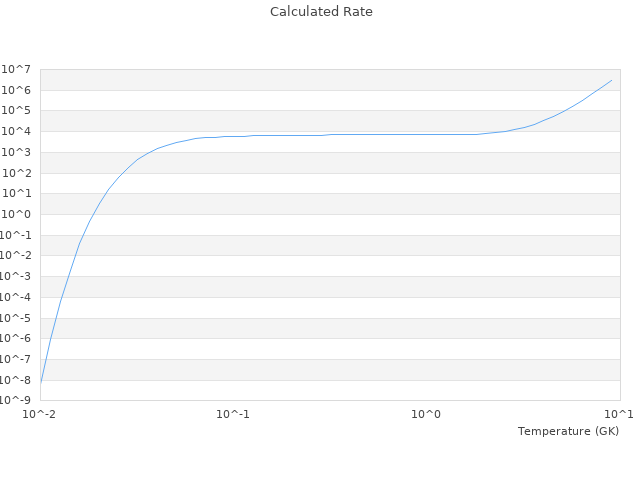Click the "Temperature (GK)" axis label
Viewport: 640px width, 480px height.
coord(568,431)
